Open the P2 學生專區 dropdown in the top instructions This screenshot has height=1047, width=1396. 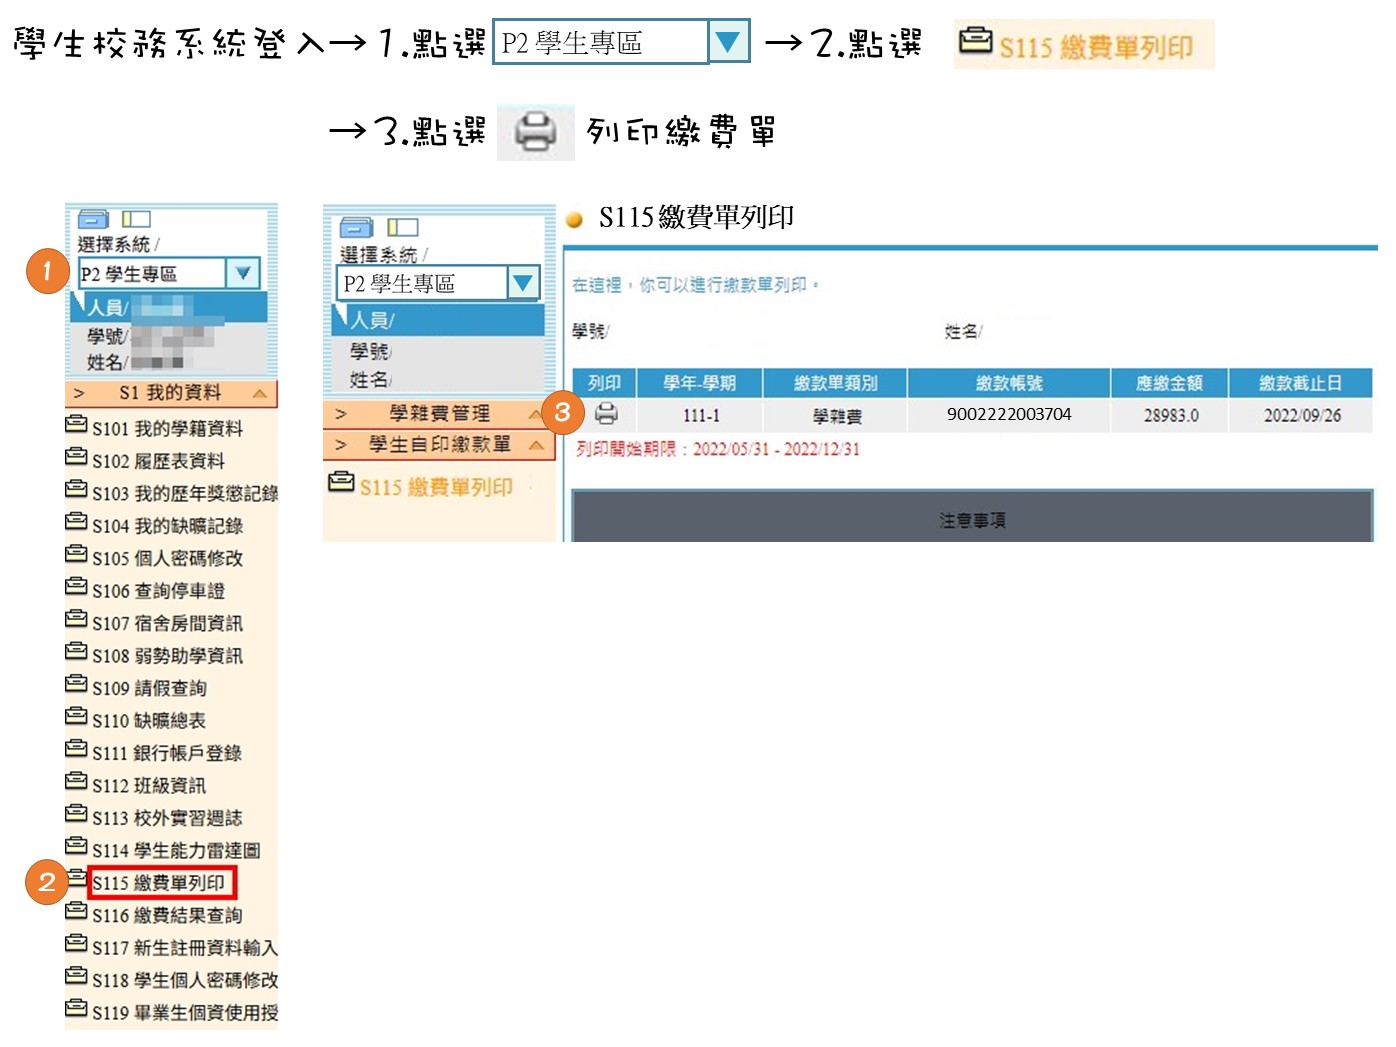pos(728,42)
